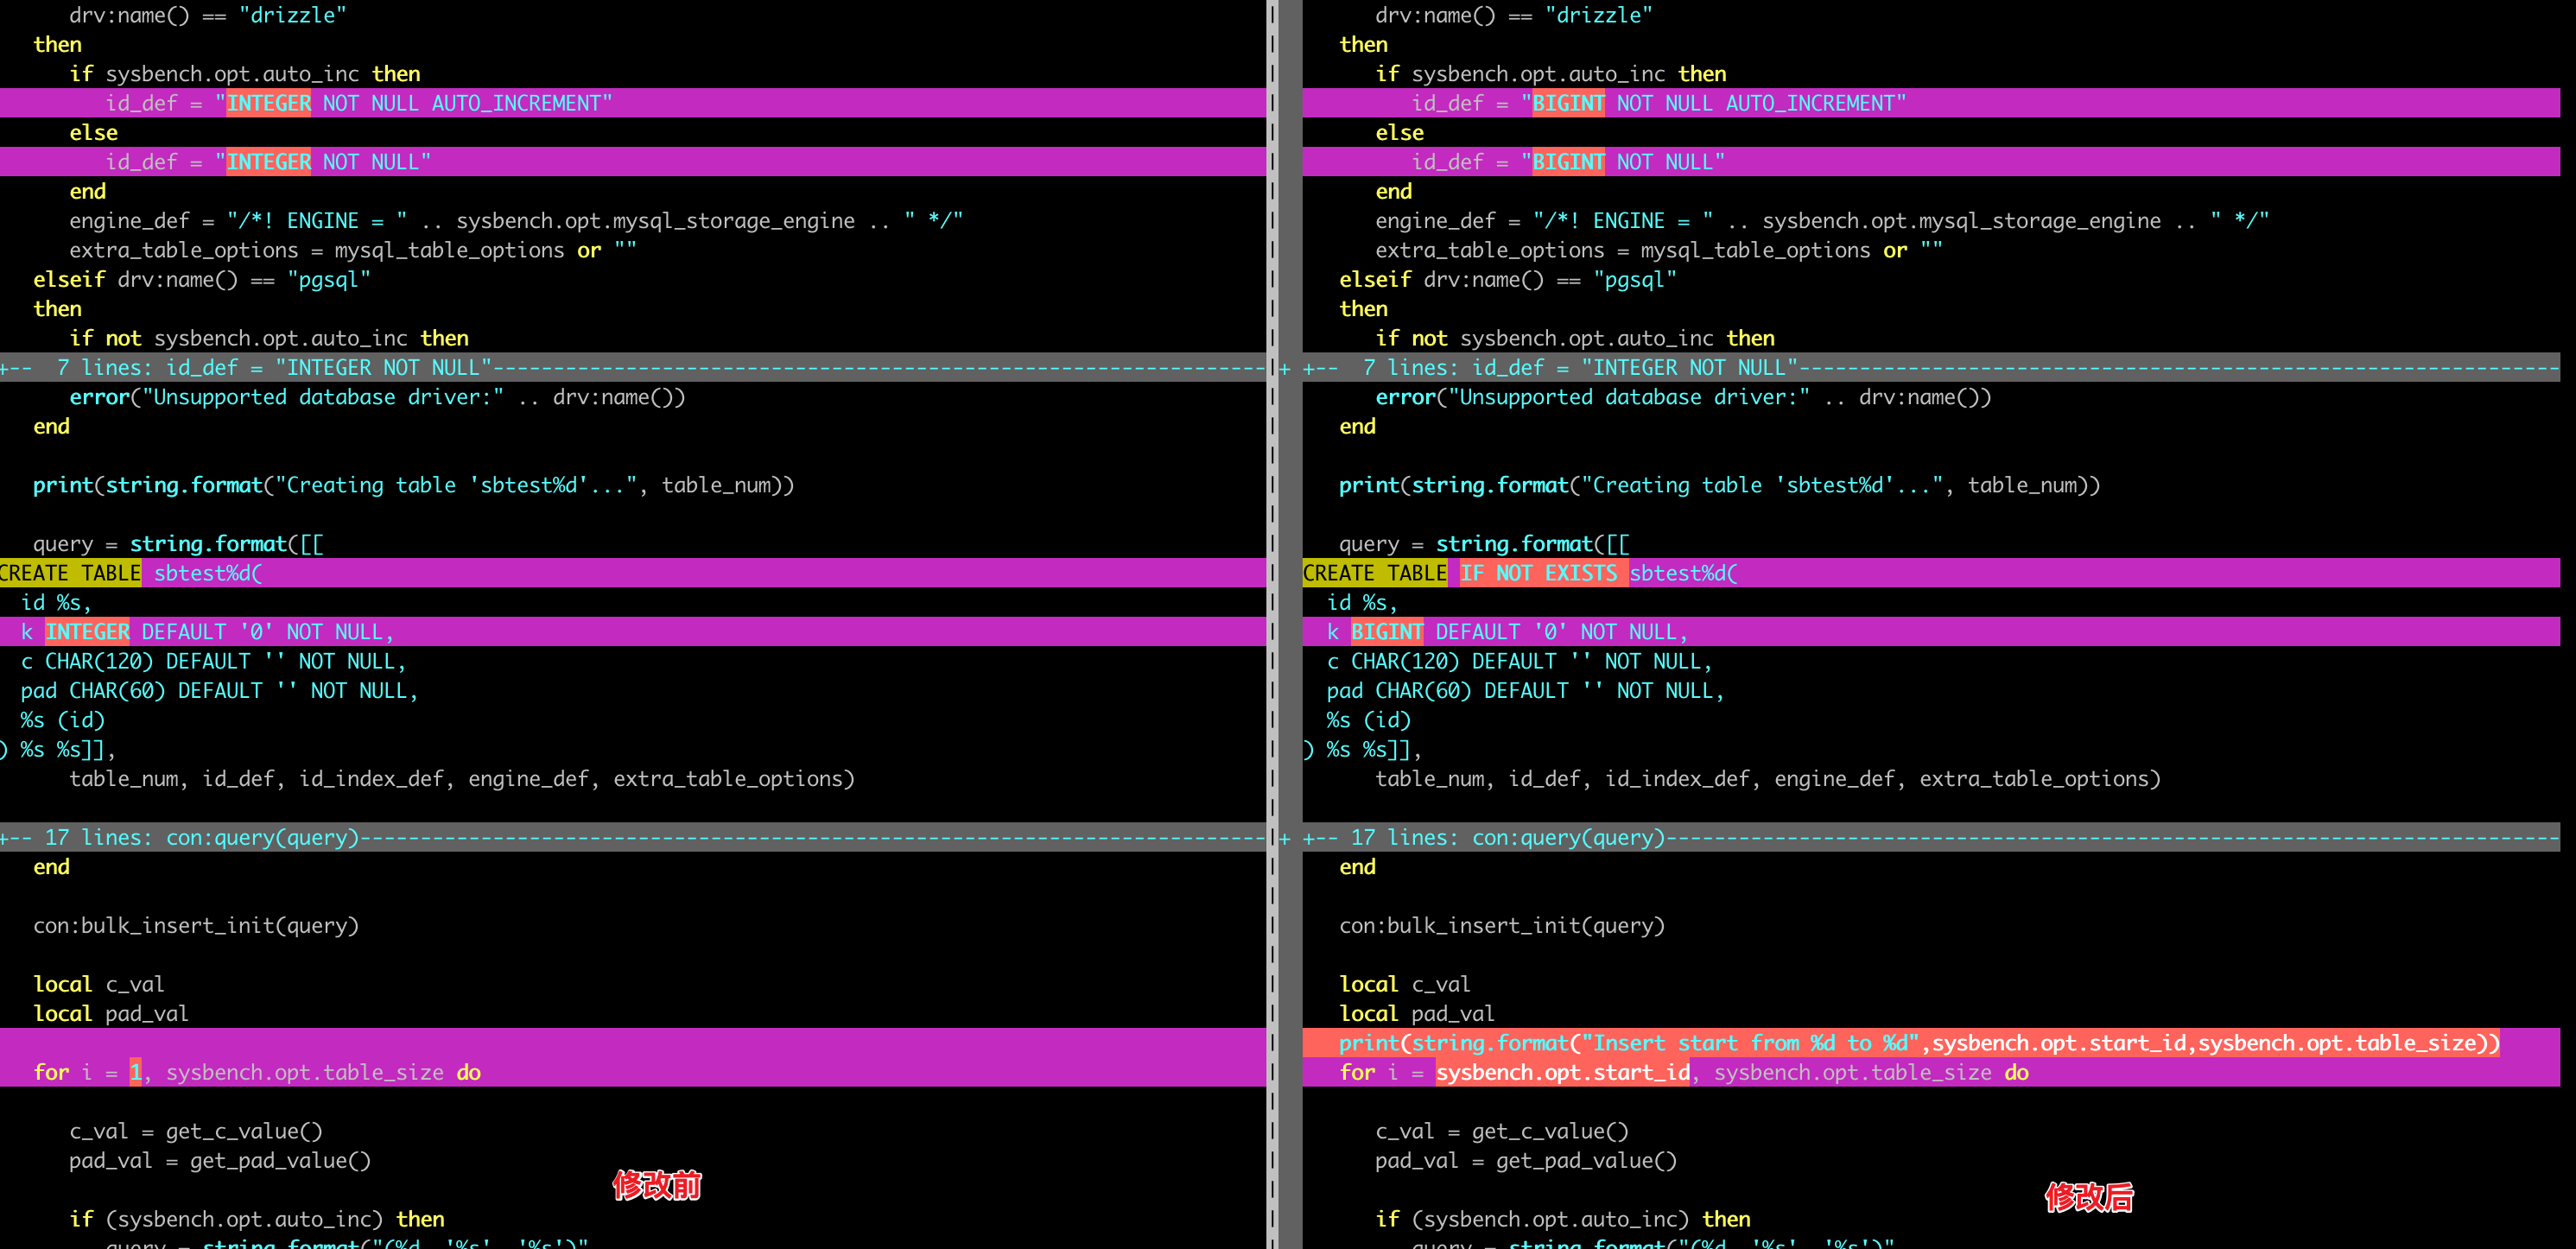Click highlighted 'IF NOT EXISTS' added text

coord(1538,573)
